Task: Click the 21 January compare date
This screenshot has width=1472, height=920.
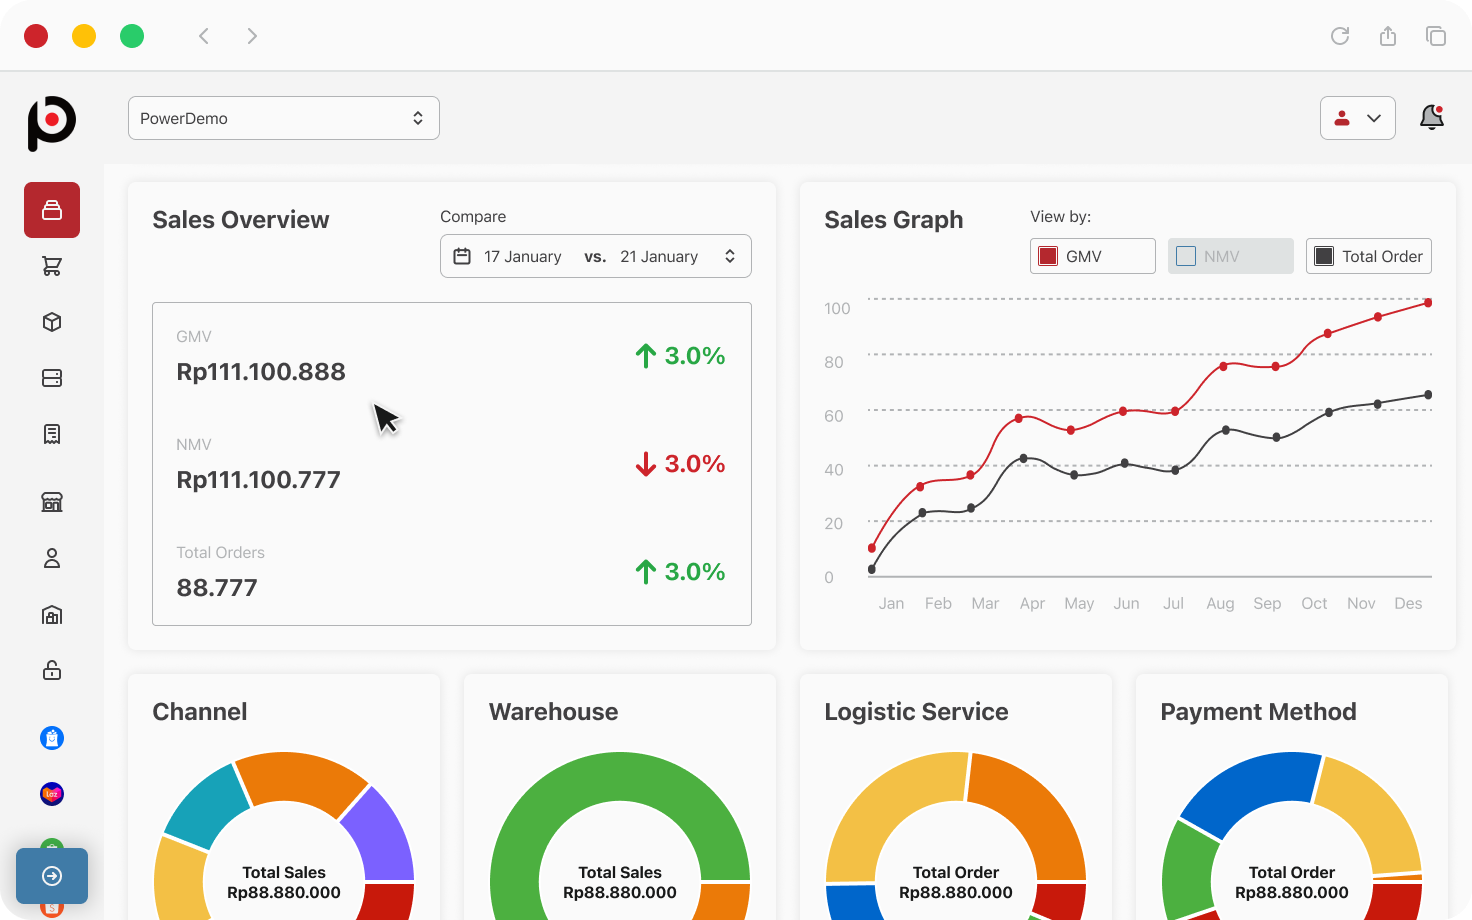Action: (x=659, y=257)
